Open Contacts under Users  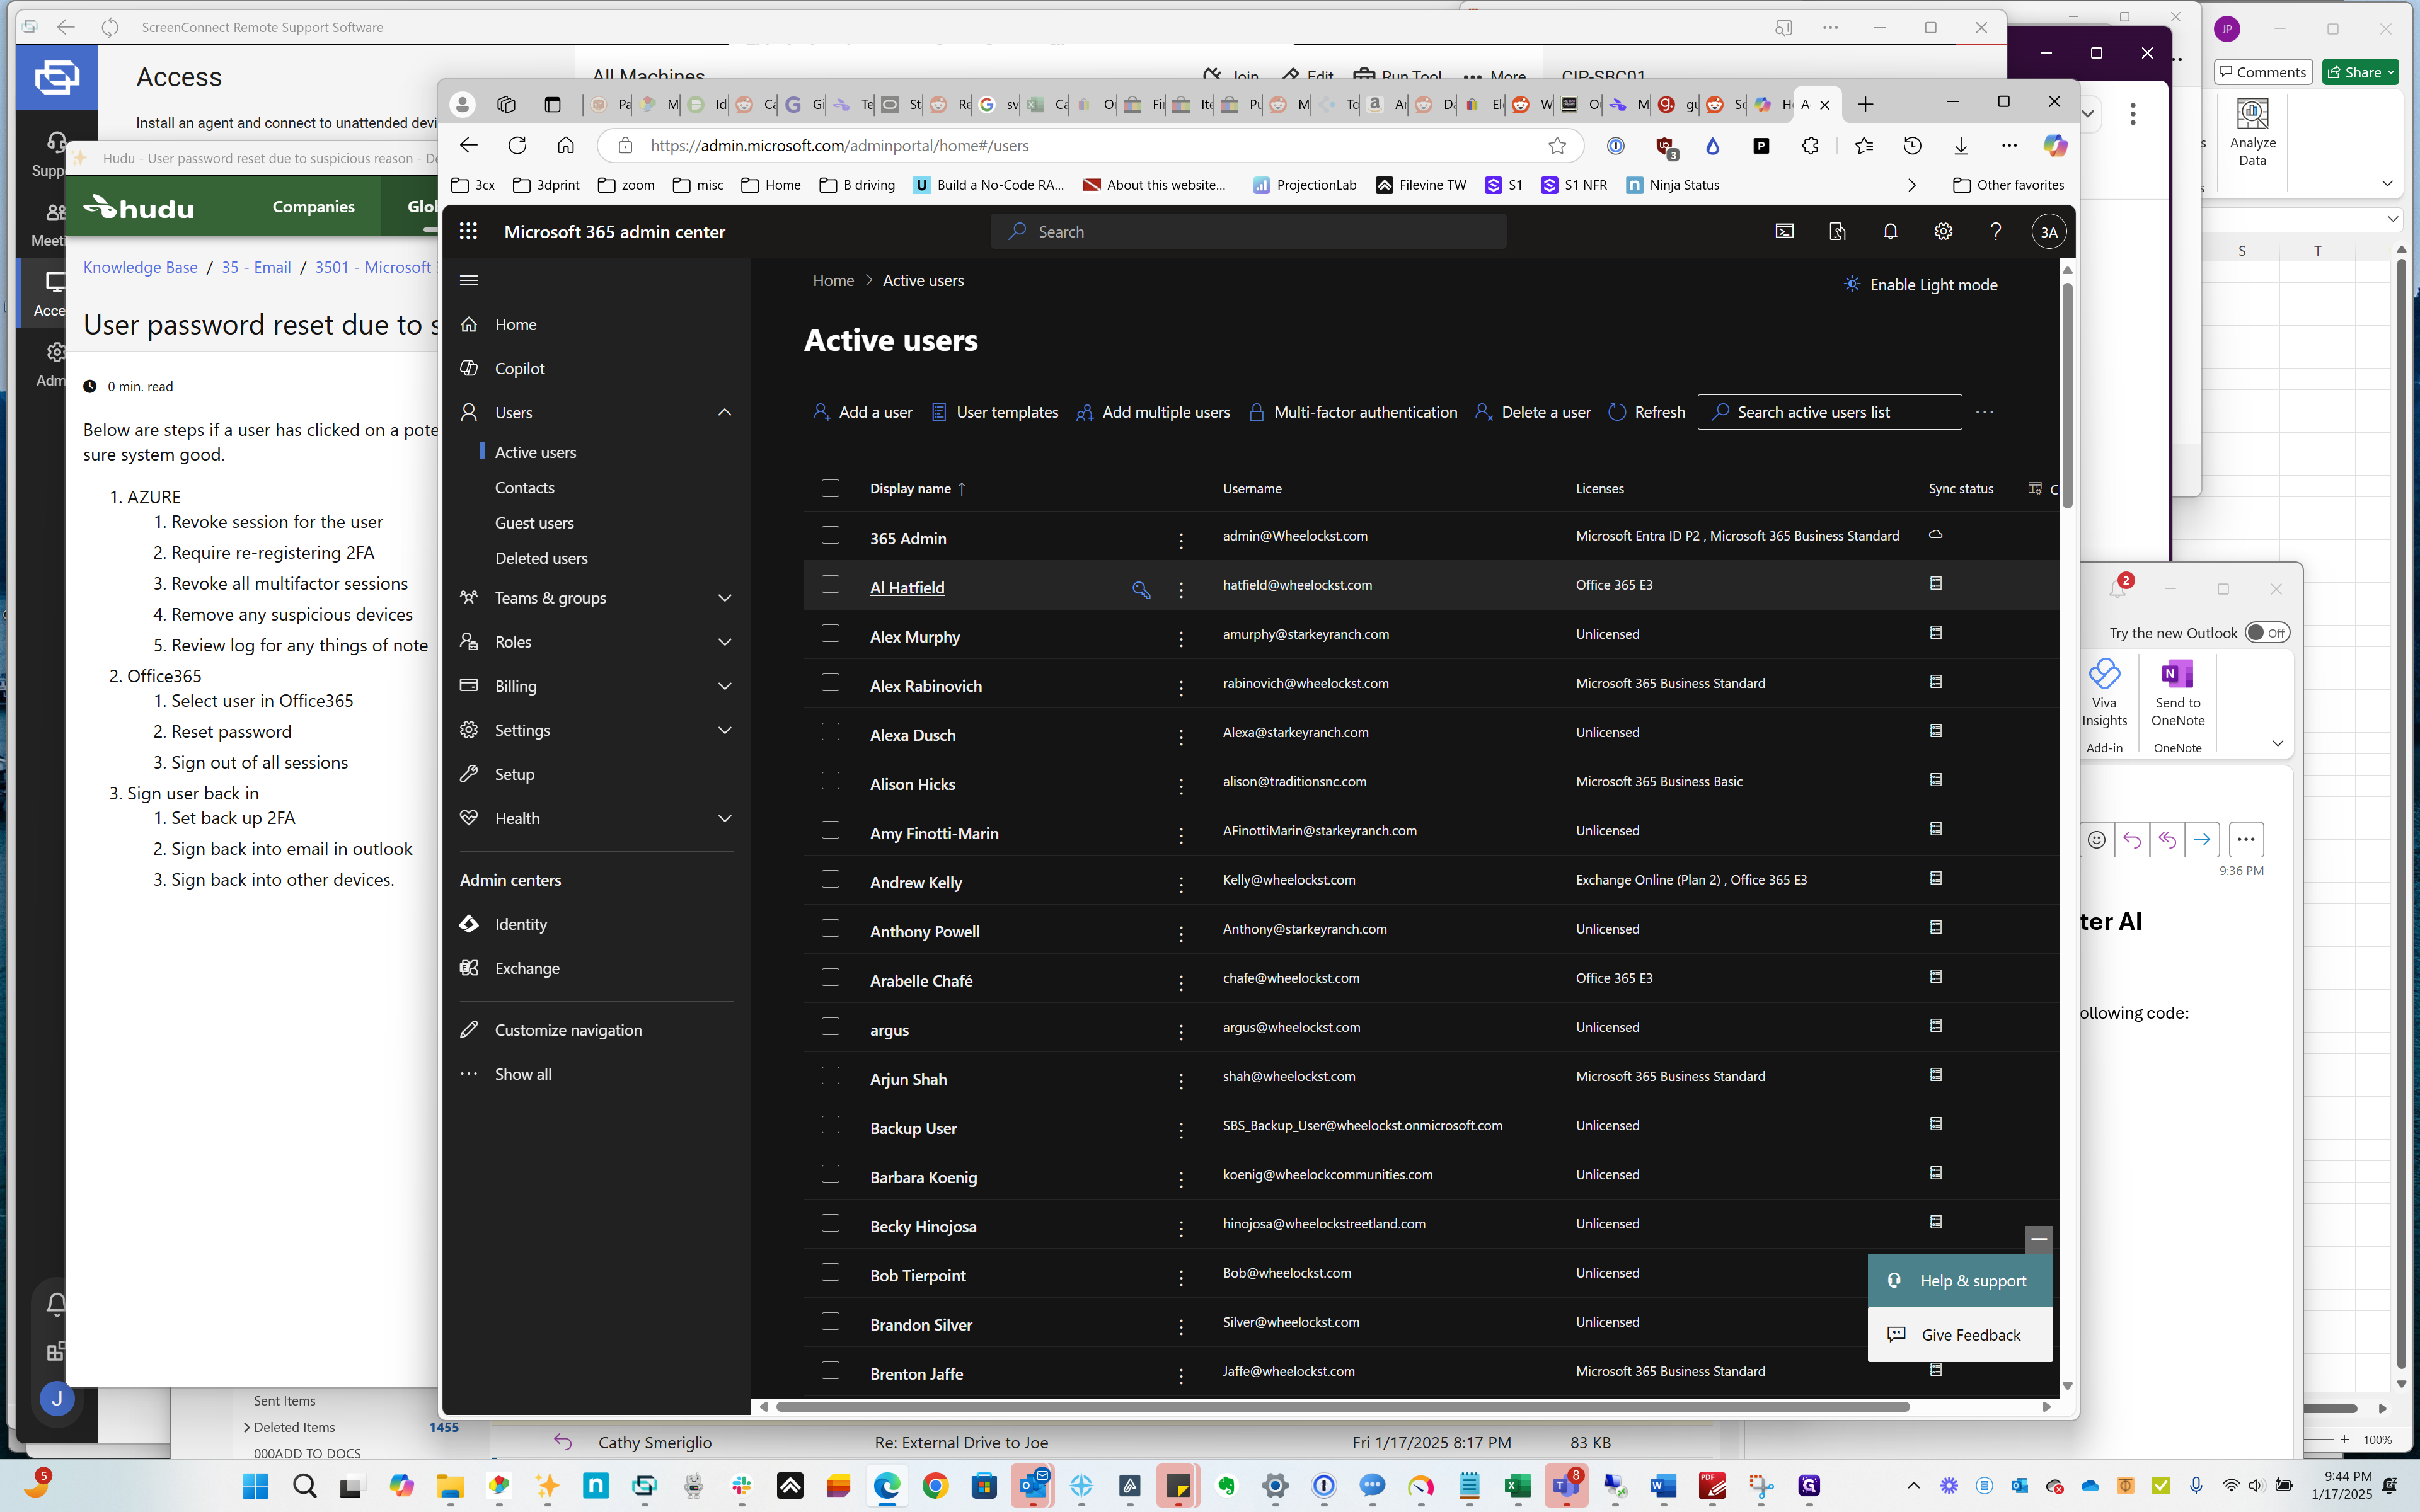pos(524,488)
